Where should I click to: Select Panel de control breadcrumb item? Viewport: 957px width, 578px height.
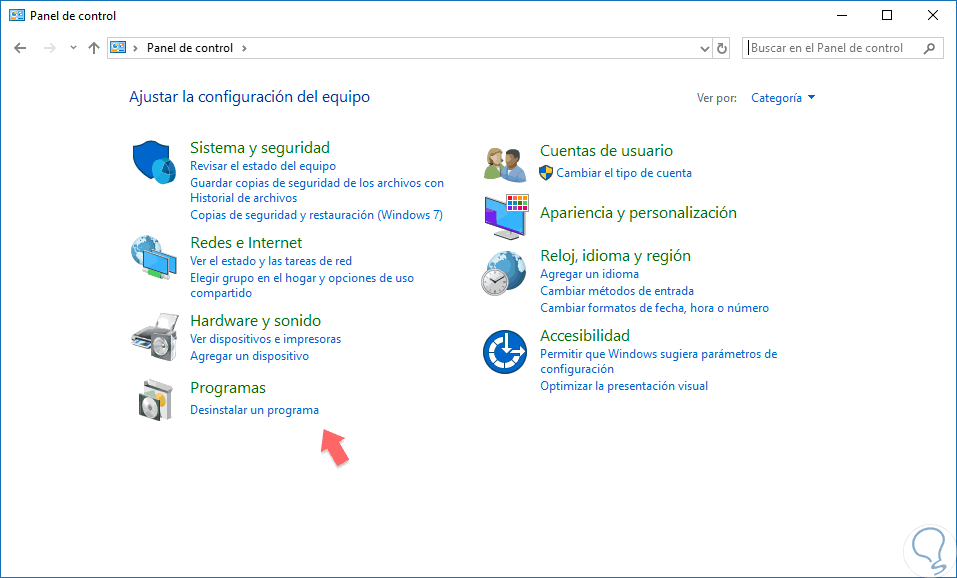(190, 48)
